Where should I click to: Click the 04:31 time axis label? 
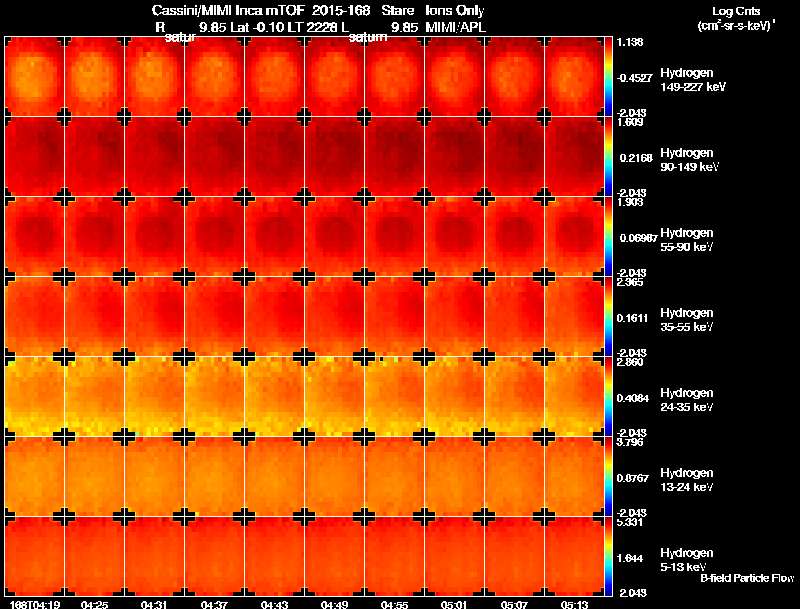(155, 605)
